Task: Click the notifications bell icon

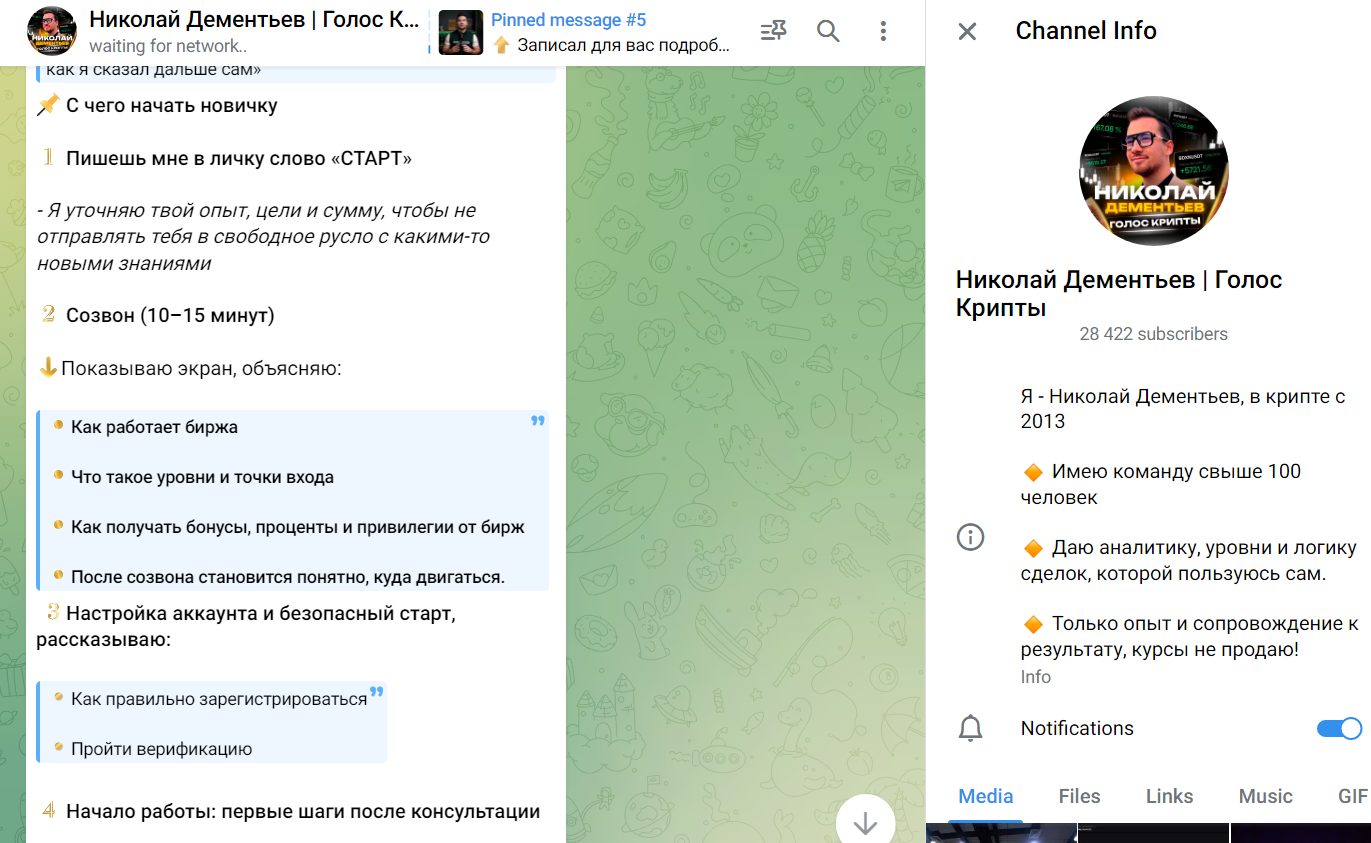Action: click(x=968, y=728)
